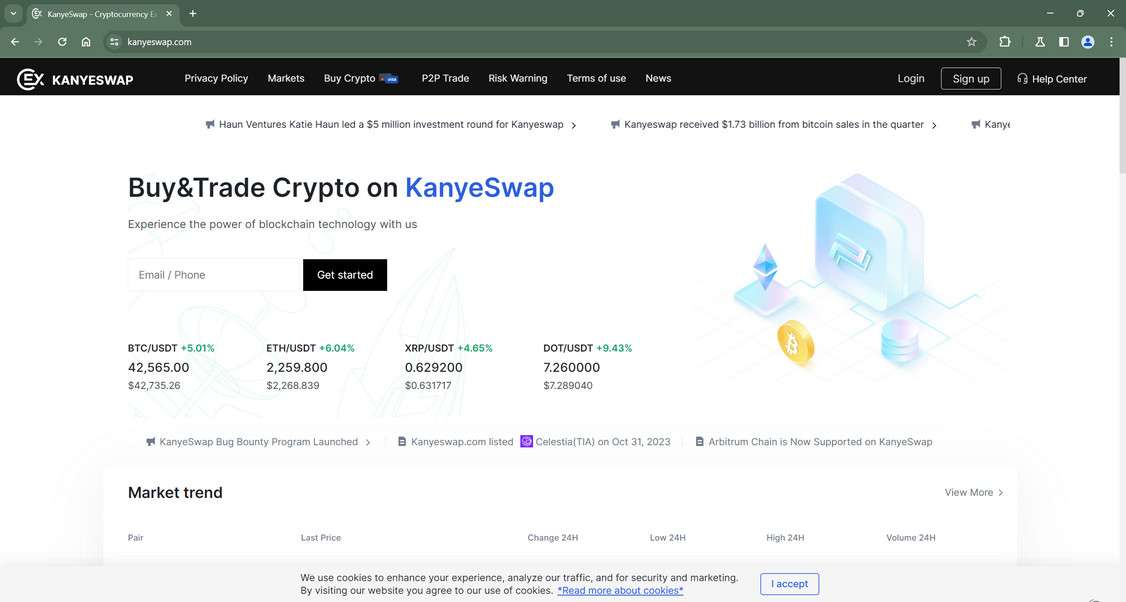Click chevron after bitcoin sales quarter headline
The height and width of the screenshot is (602, 1126).
click(933, 124)
